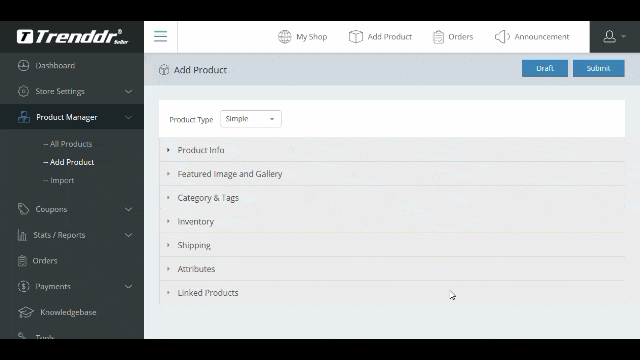Expand the Stats / Reports chevron

(128, 235)
